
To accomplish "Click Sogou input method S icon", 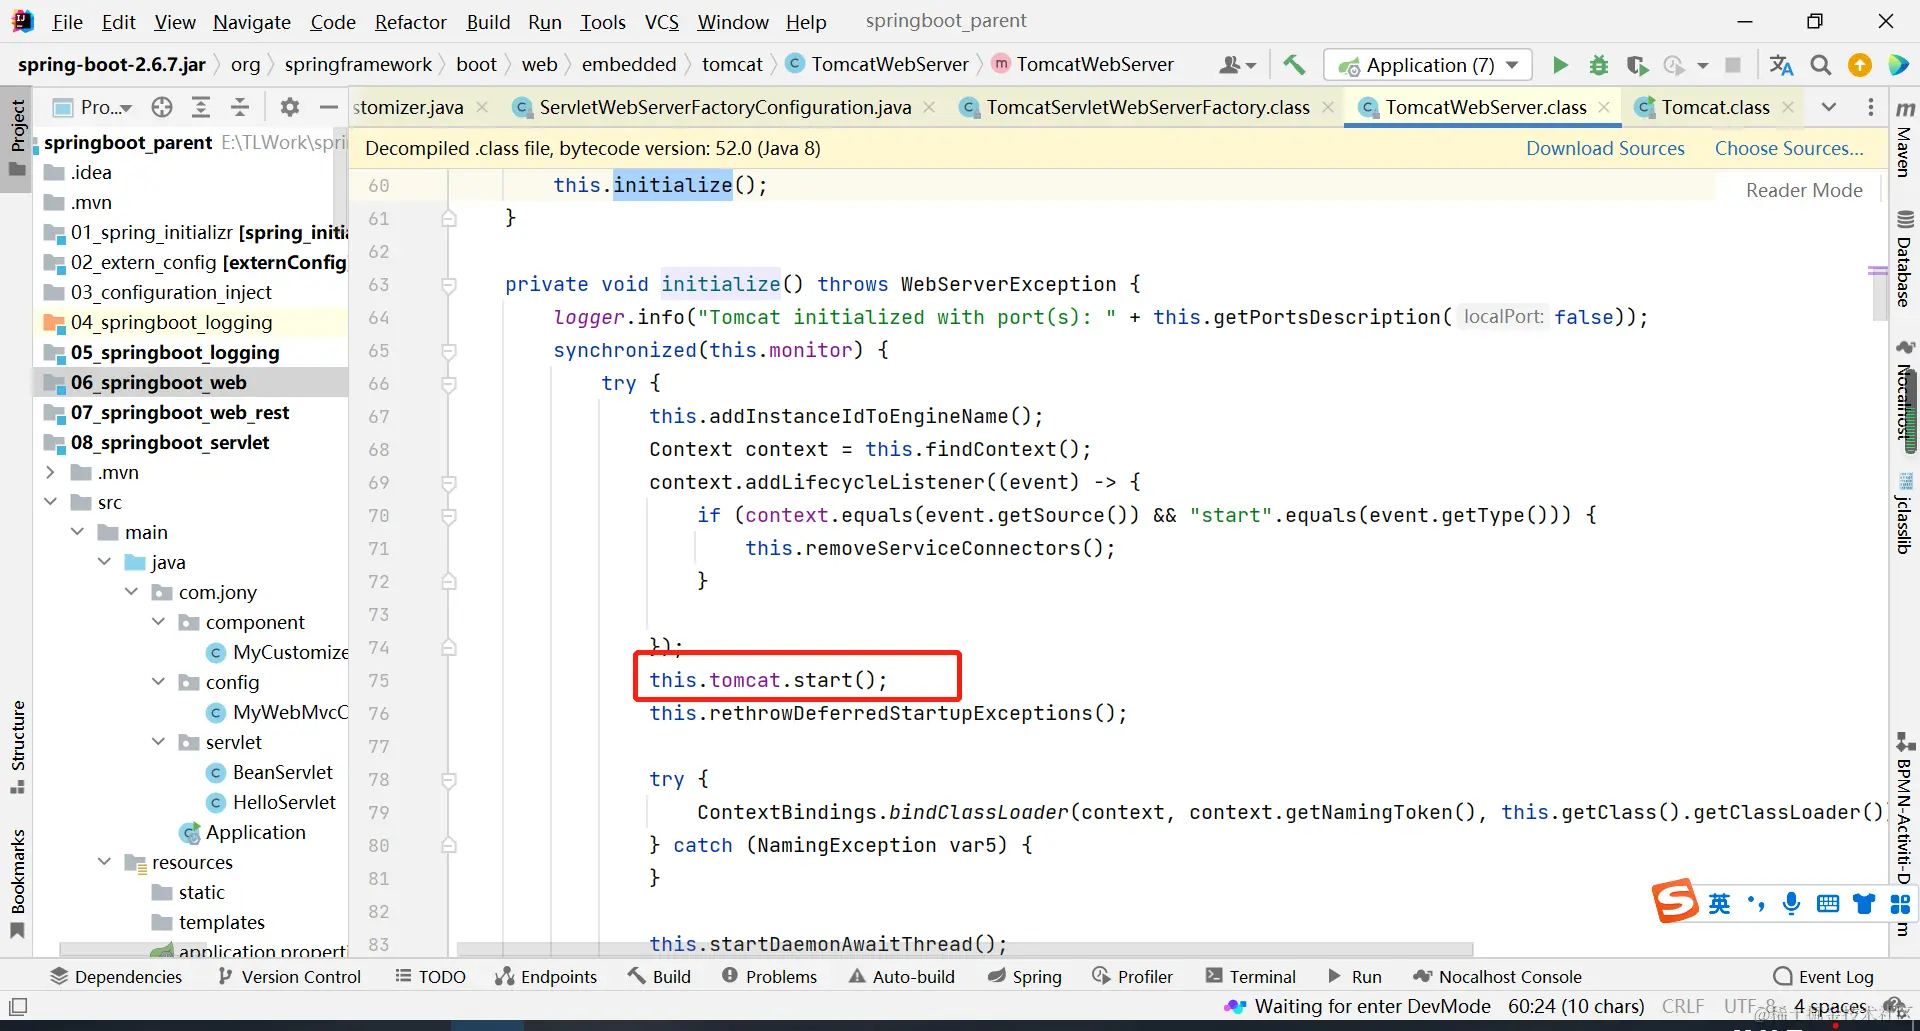I will [x=1675, y=902].
